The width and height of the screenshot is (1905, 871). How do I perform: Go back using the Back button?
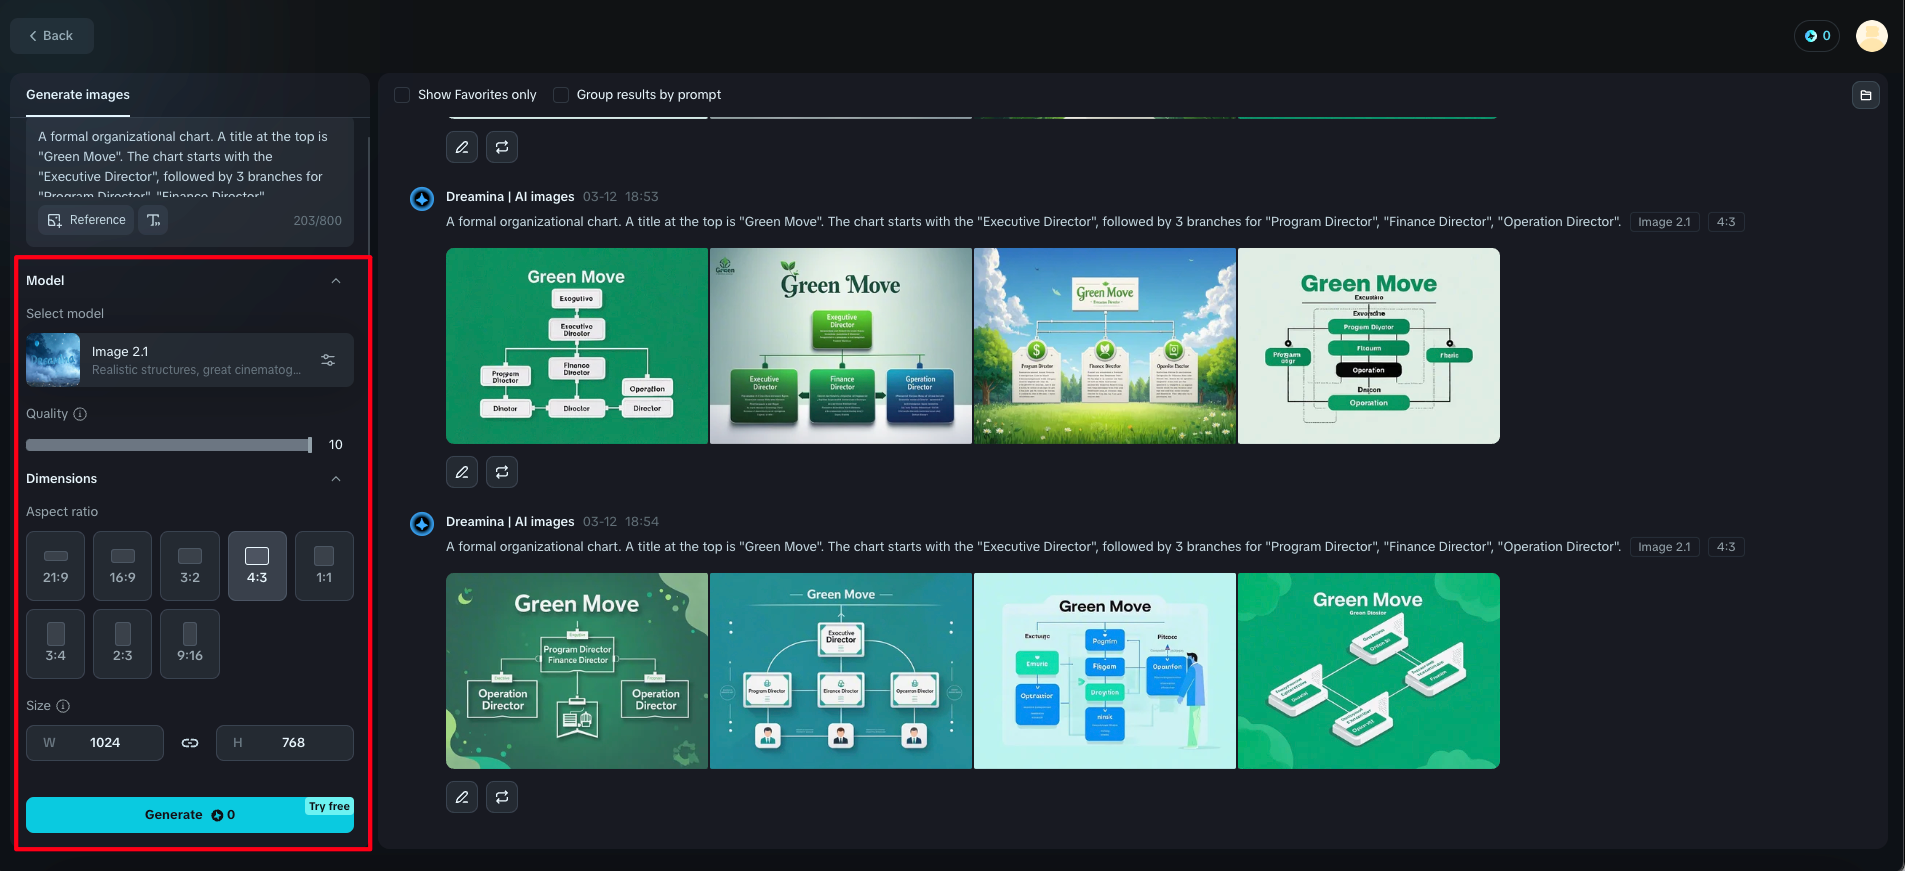52,36
